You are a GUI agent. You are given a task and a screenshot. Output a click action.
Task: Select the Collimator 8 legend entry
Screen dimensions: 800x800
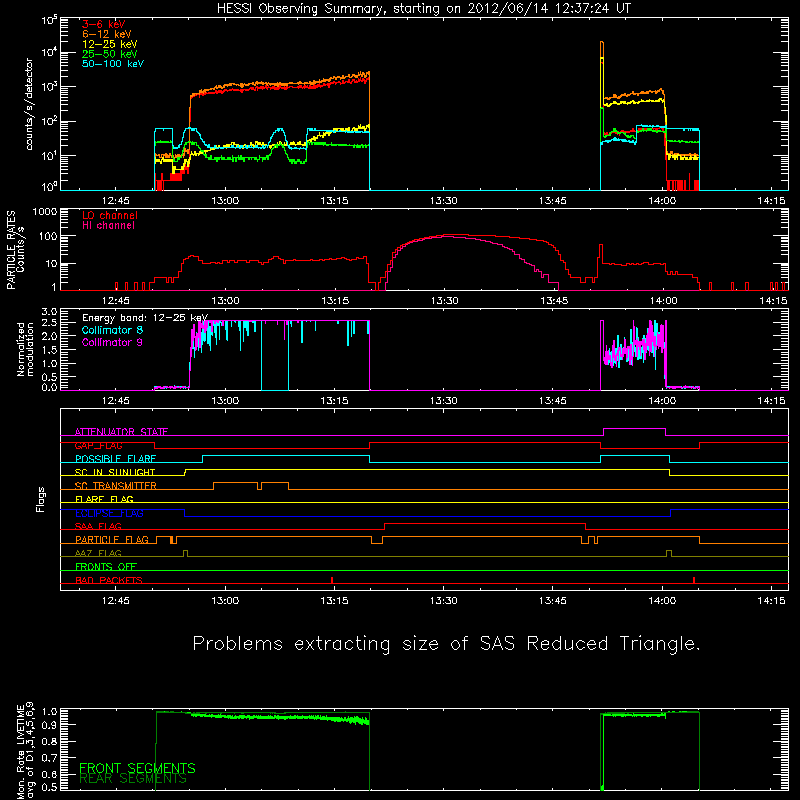(x=112, y=330)
